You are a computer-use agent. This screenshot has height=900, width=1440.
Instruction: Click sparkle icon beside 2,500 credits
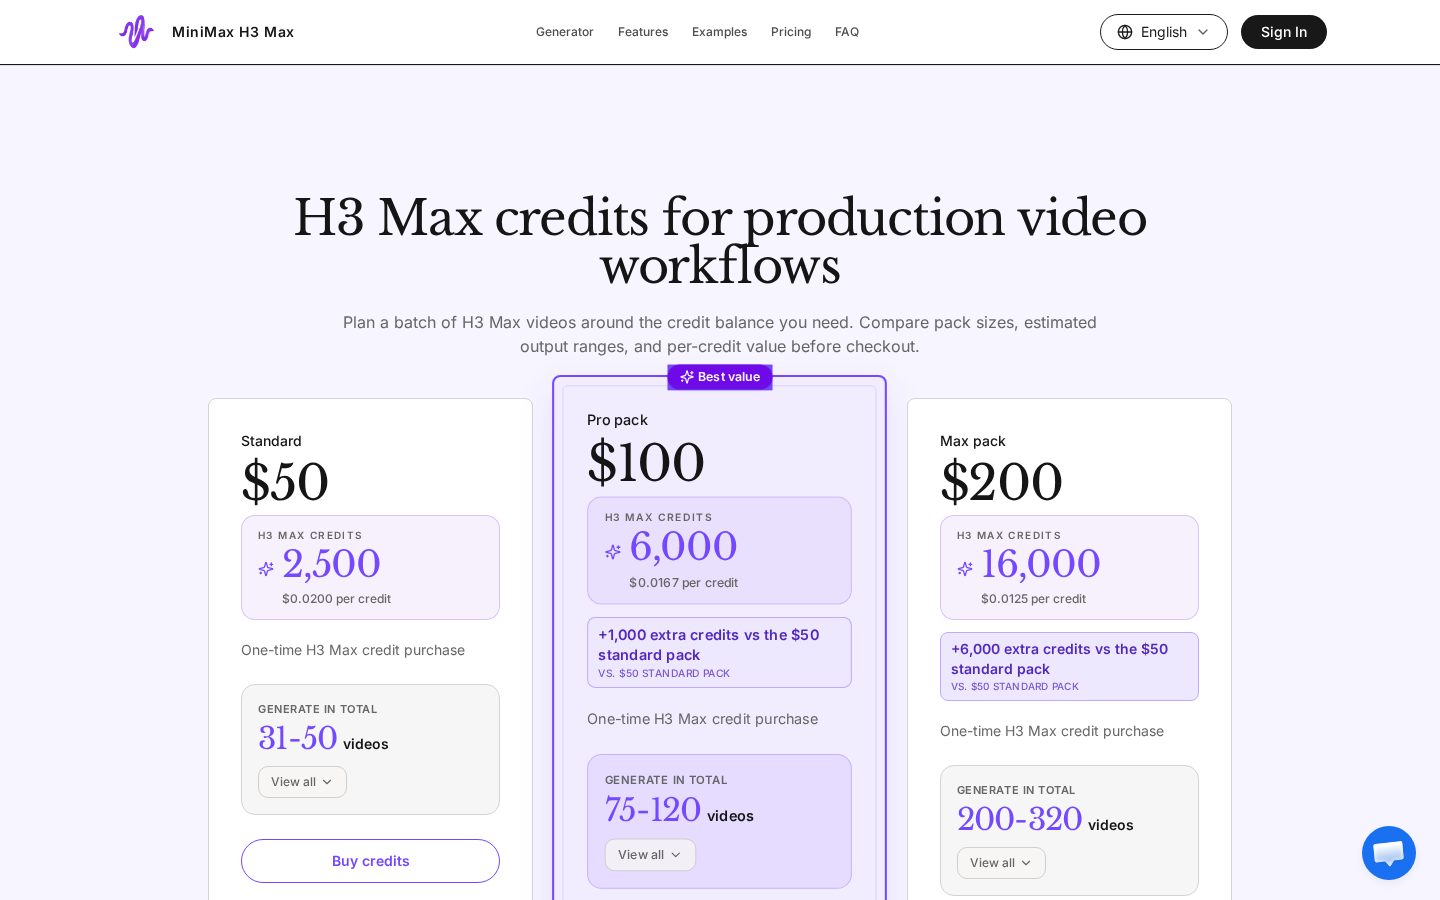point(266,568)
